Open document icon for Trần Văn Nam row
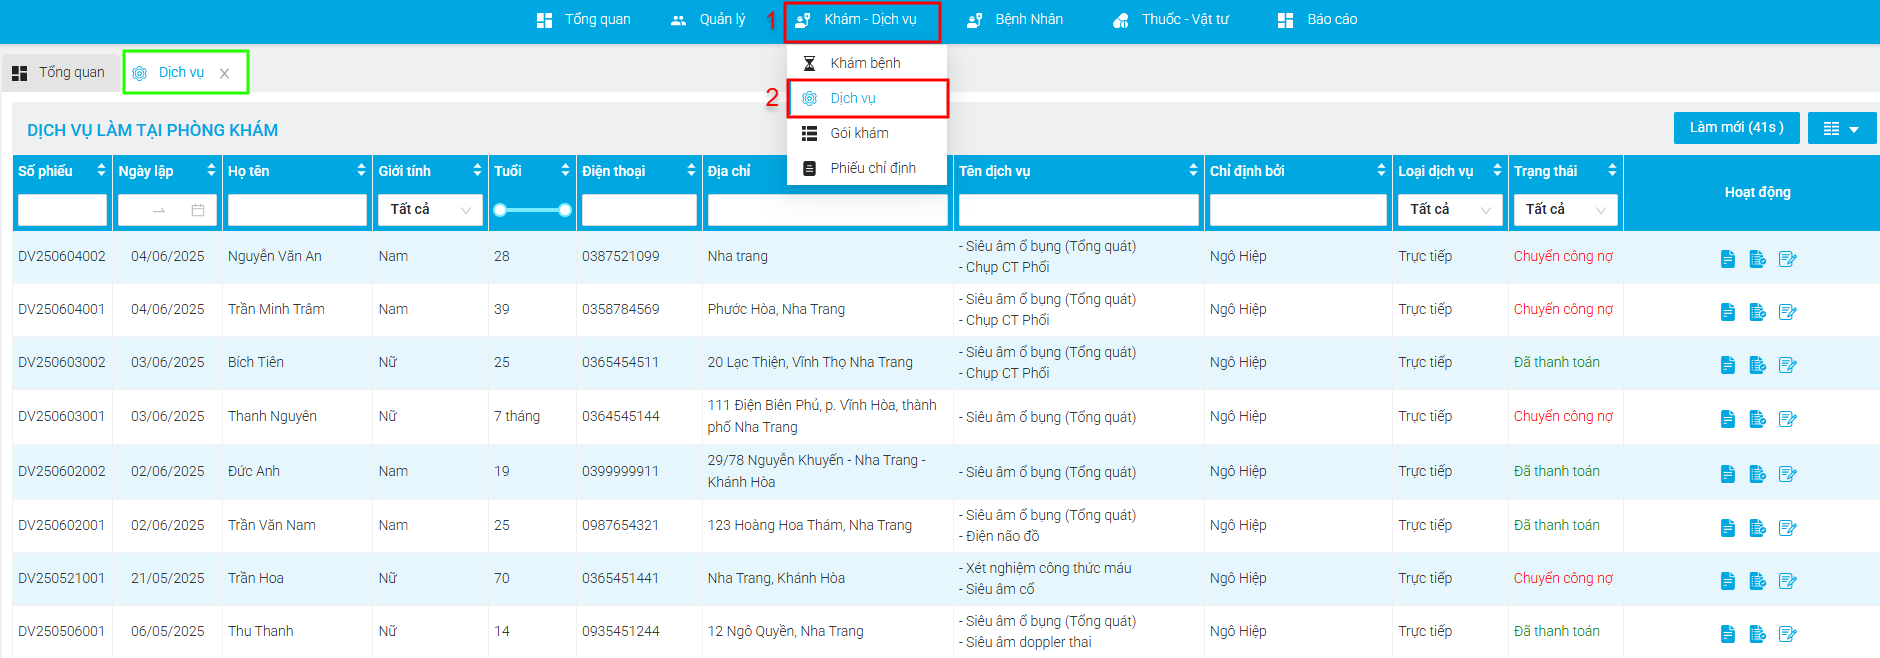 click(1727, 528)
